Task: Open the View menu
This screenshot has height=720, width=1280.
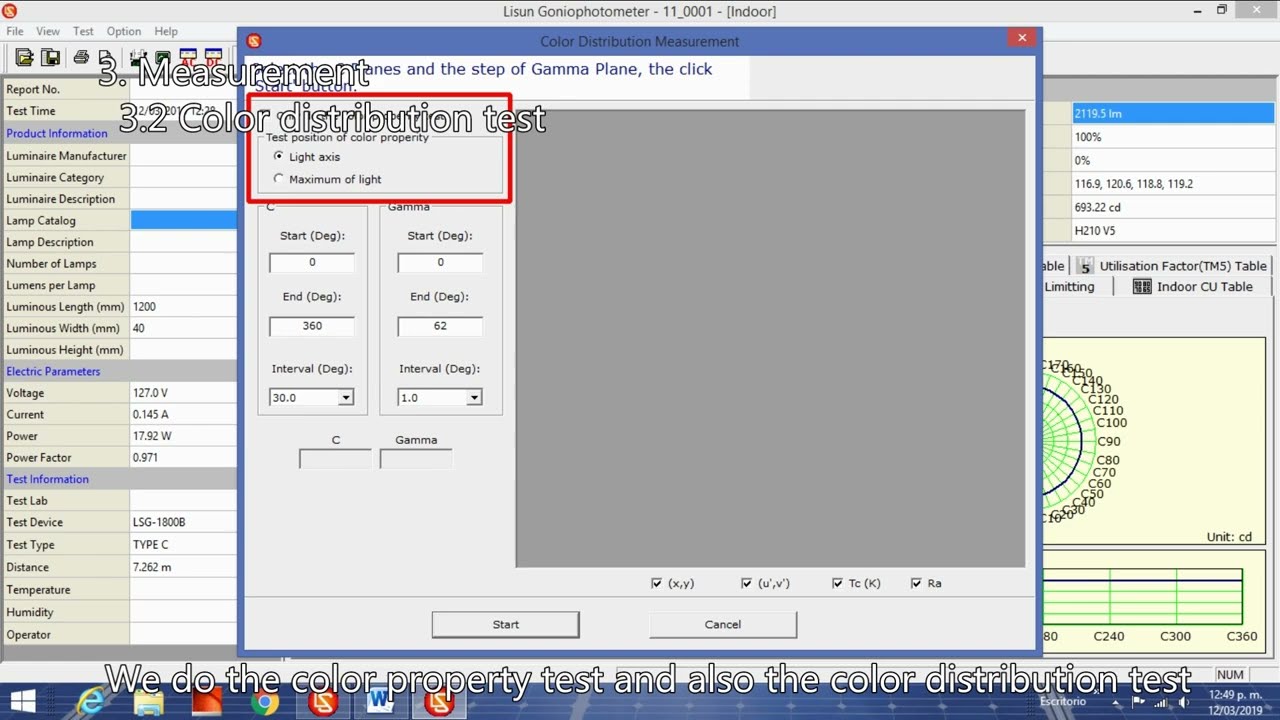Action: [x=48, y=31]
